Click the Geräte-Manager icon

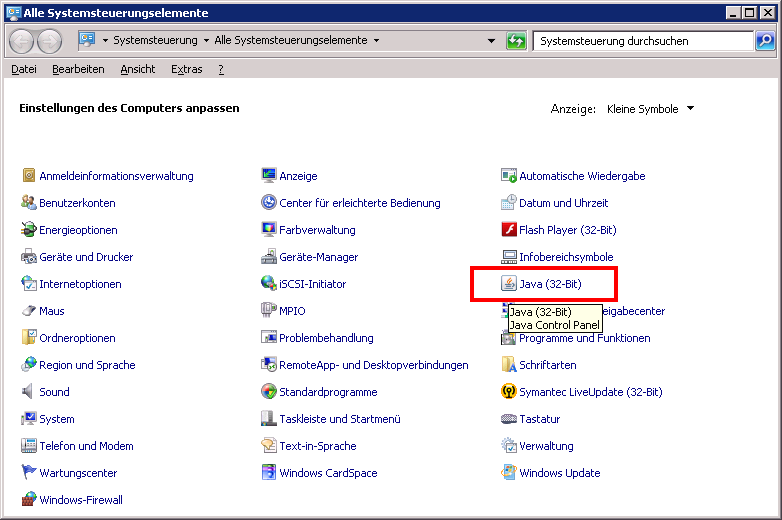(x=269, y=257)
